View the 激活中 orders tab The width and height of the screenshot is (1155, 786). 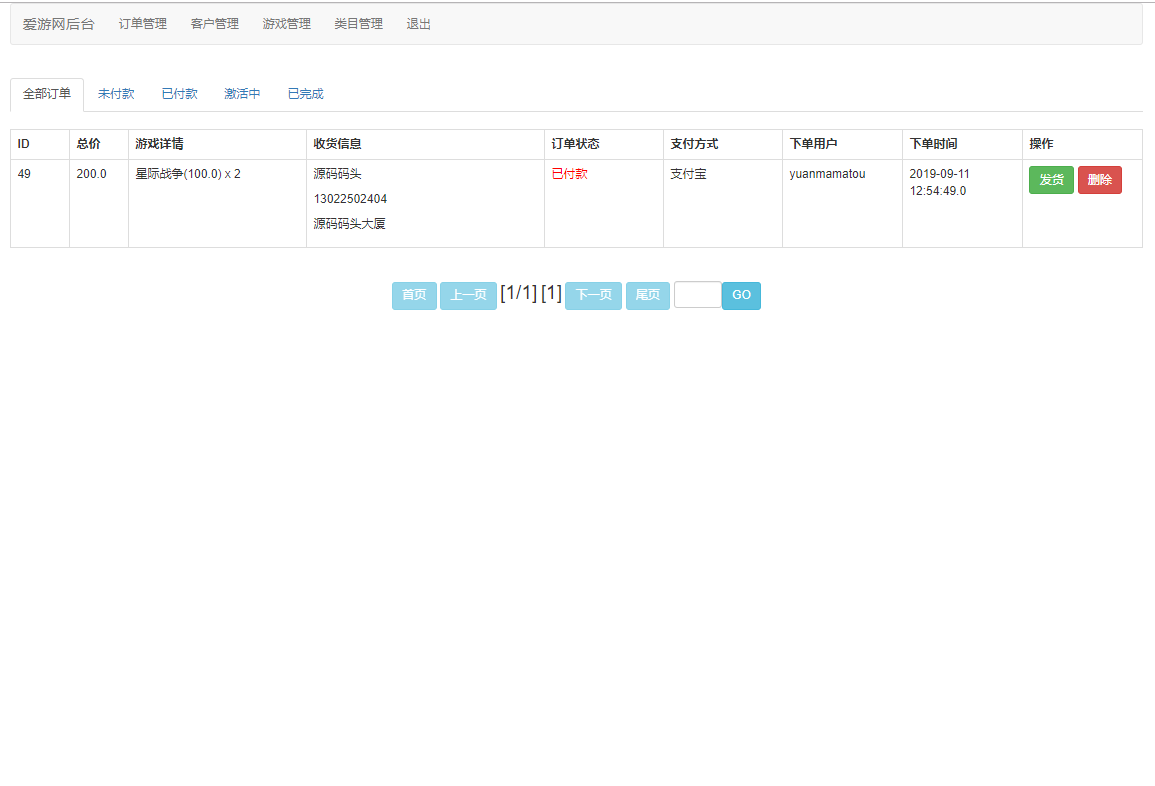[242, 93]
